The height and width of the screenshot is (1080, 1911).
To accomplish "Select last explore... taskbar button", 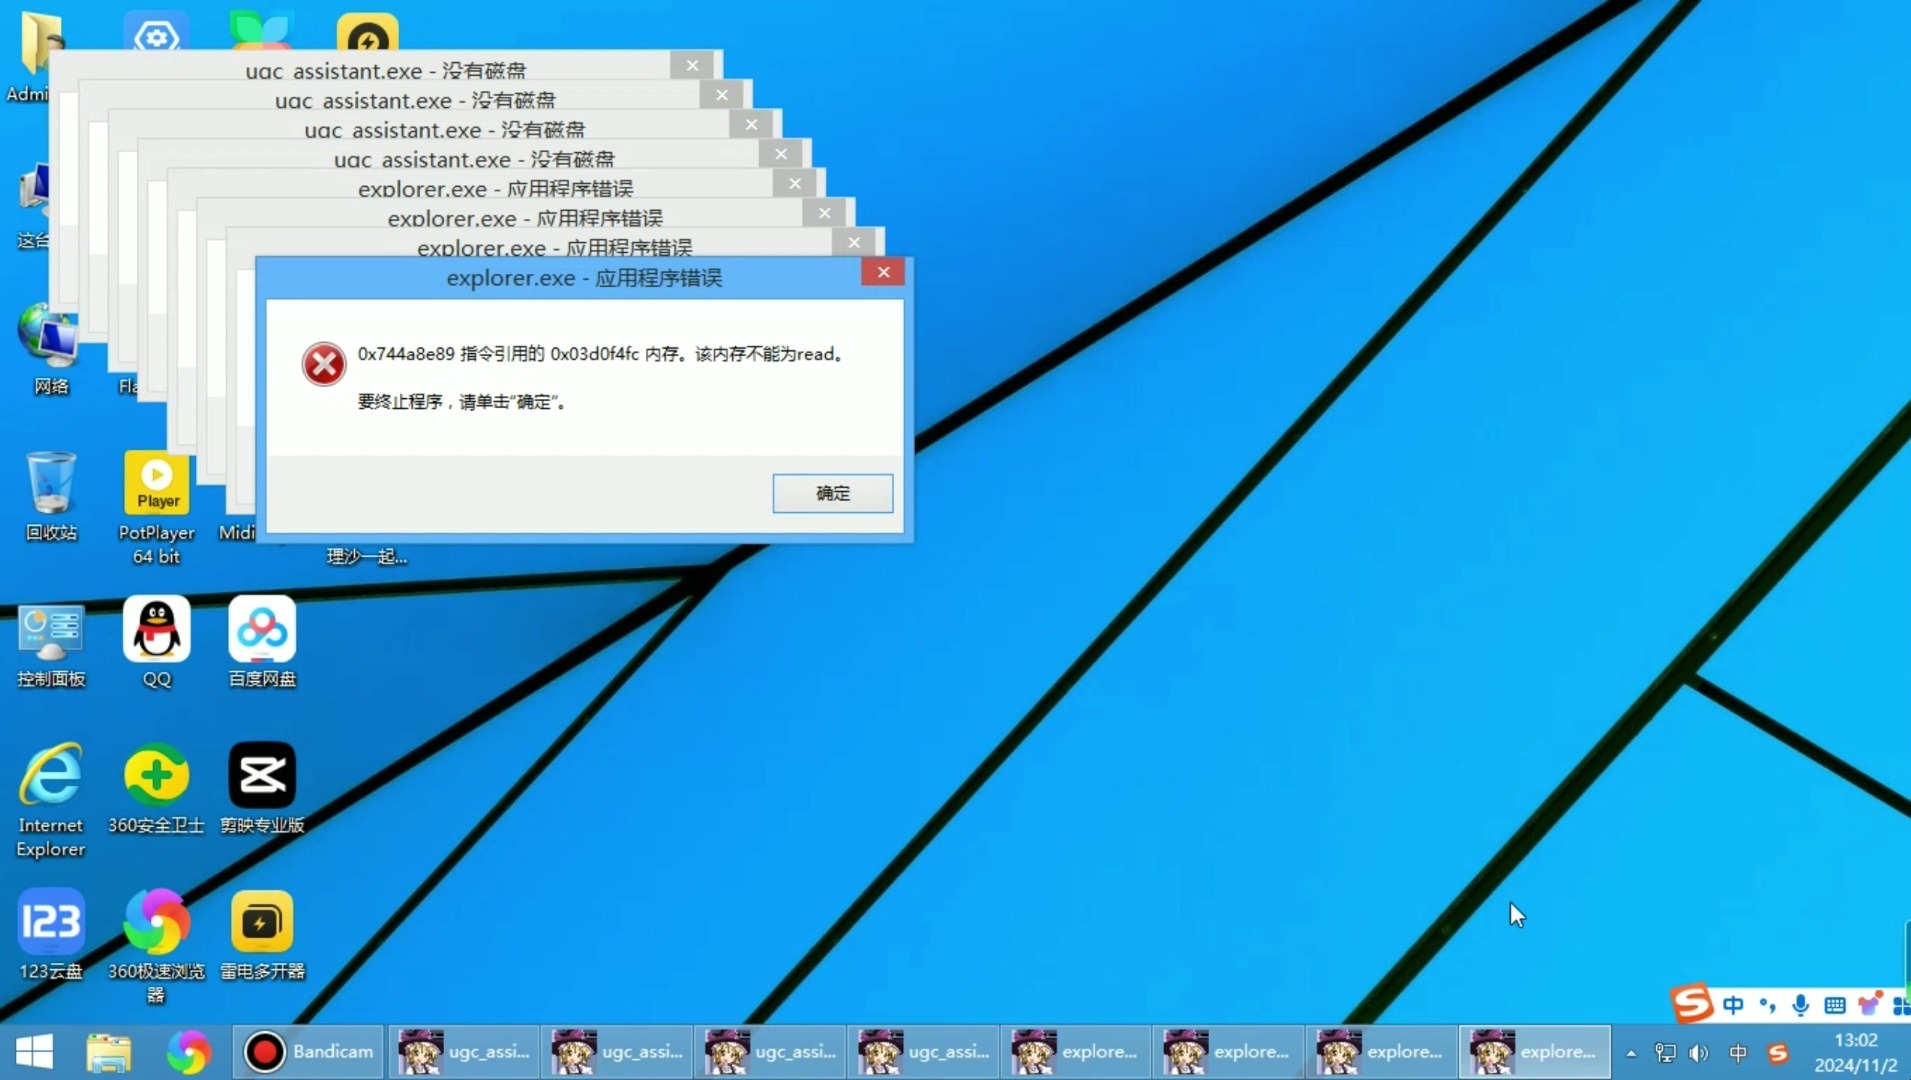I will pos(1534,1052).
